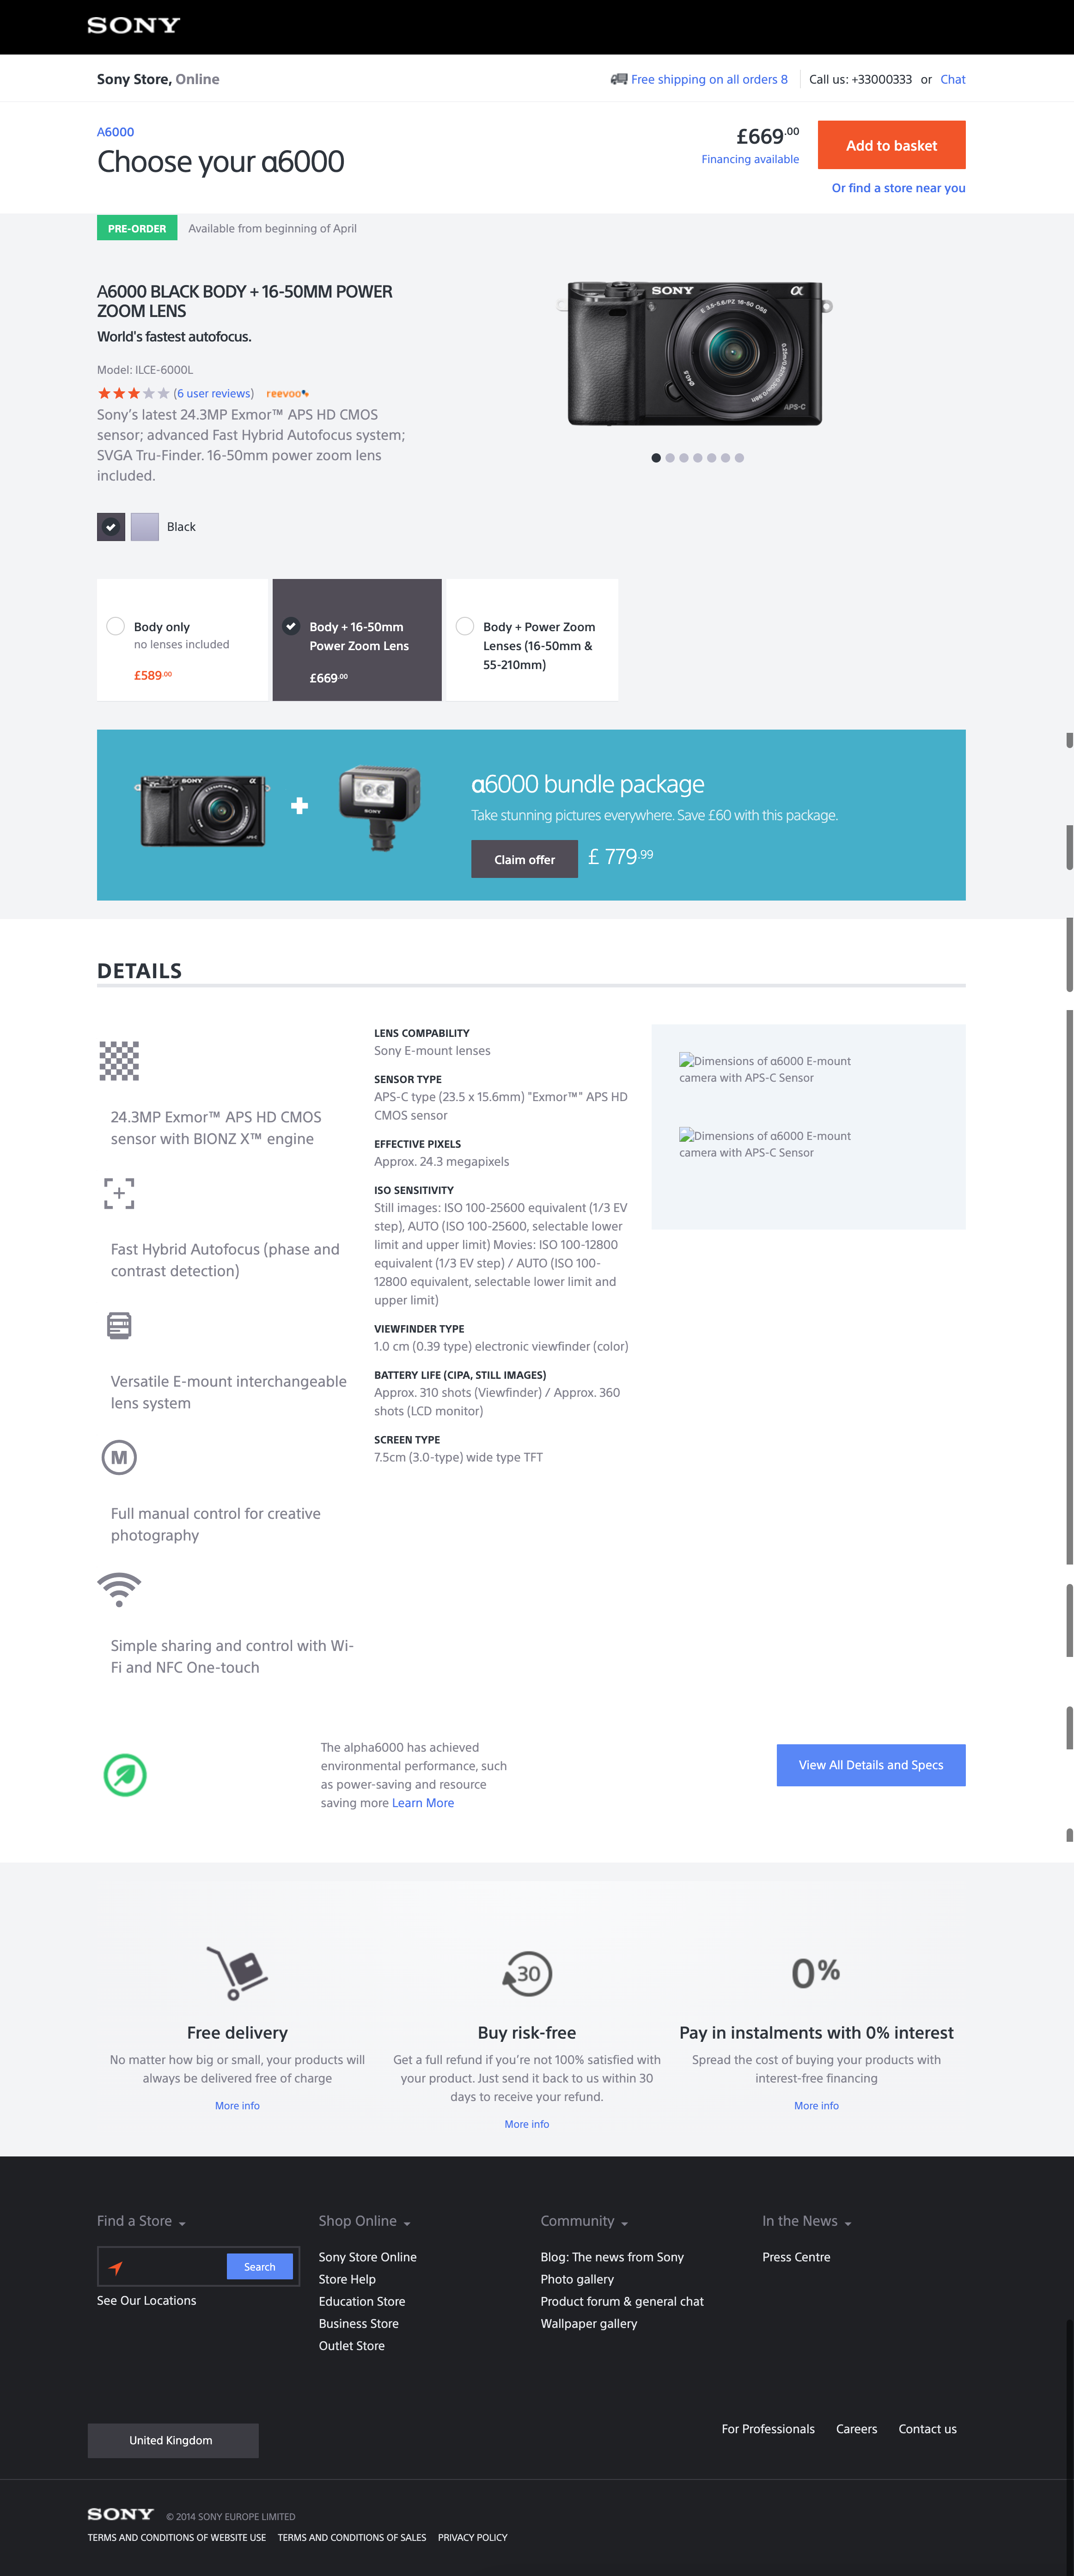Claim the a6000 bundle offer
The image size is (1074, 2576).
524,859
